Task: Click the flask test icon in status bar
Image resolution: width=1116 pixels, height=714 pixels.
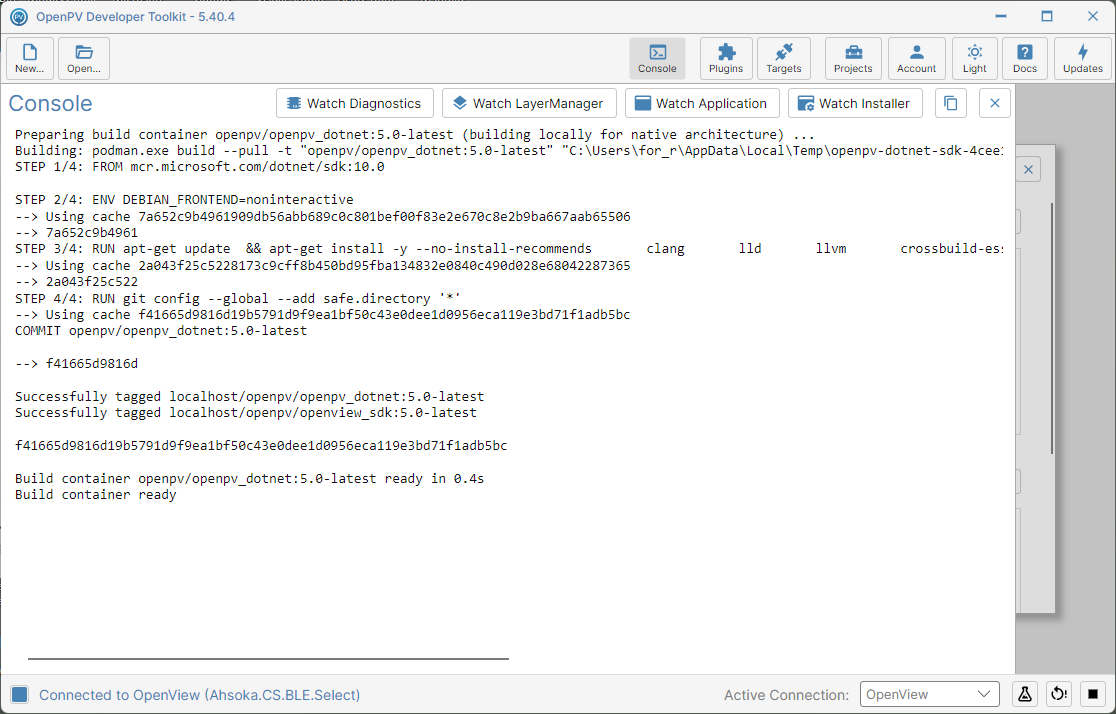Action: [x=1025, y=694]
